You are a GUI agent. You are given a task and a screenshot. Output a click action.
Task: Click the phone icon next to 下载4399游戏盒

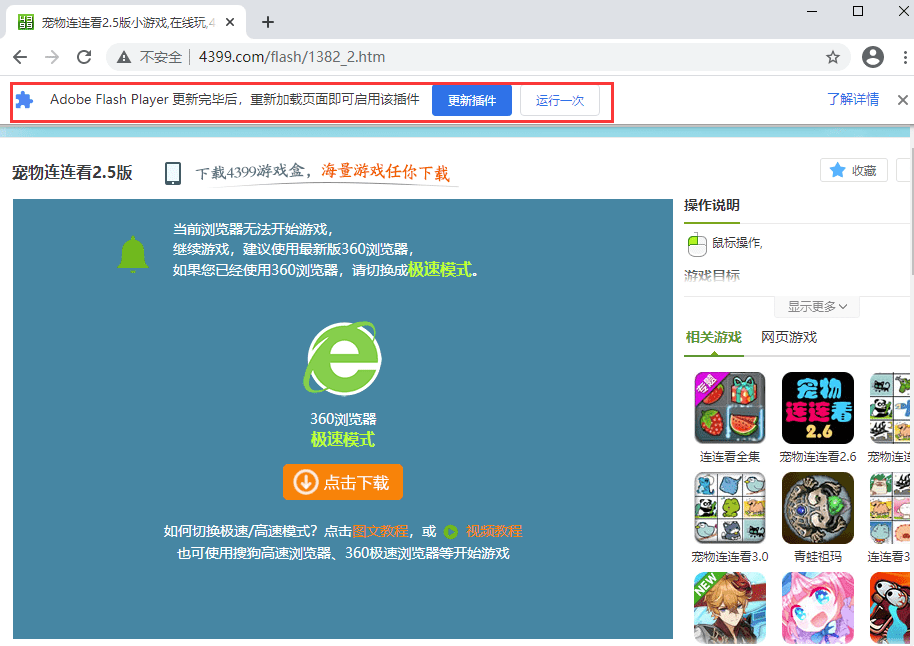172,172
